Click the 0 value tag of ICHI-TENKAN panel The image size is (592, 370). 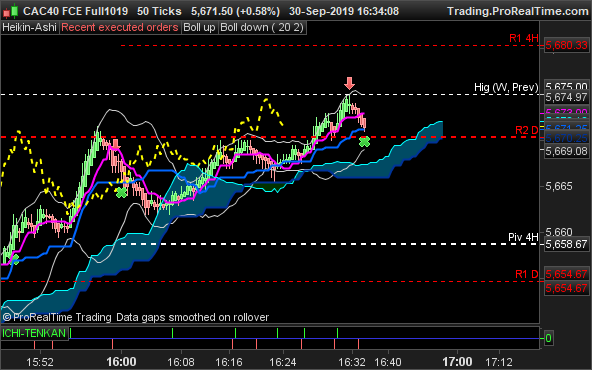548,338
